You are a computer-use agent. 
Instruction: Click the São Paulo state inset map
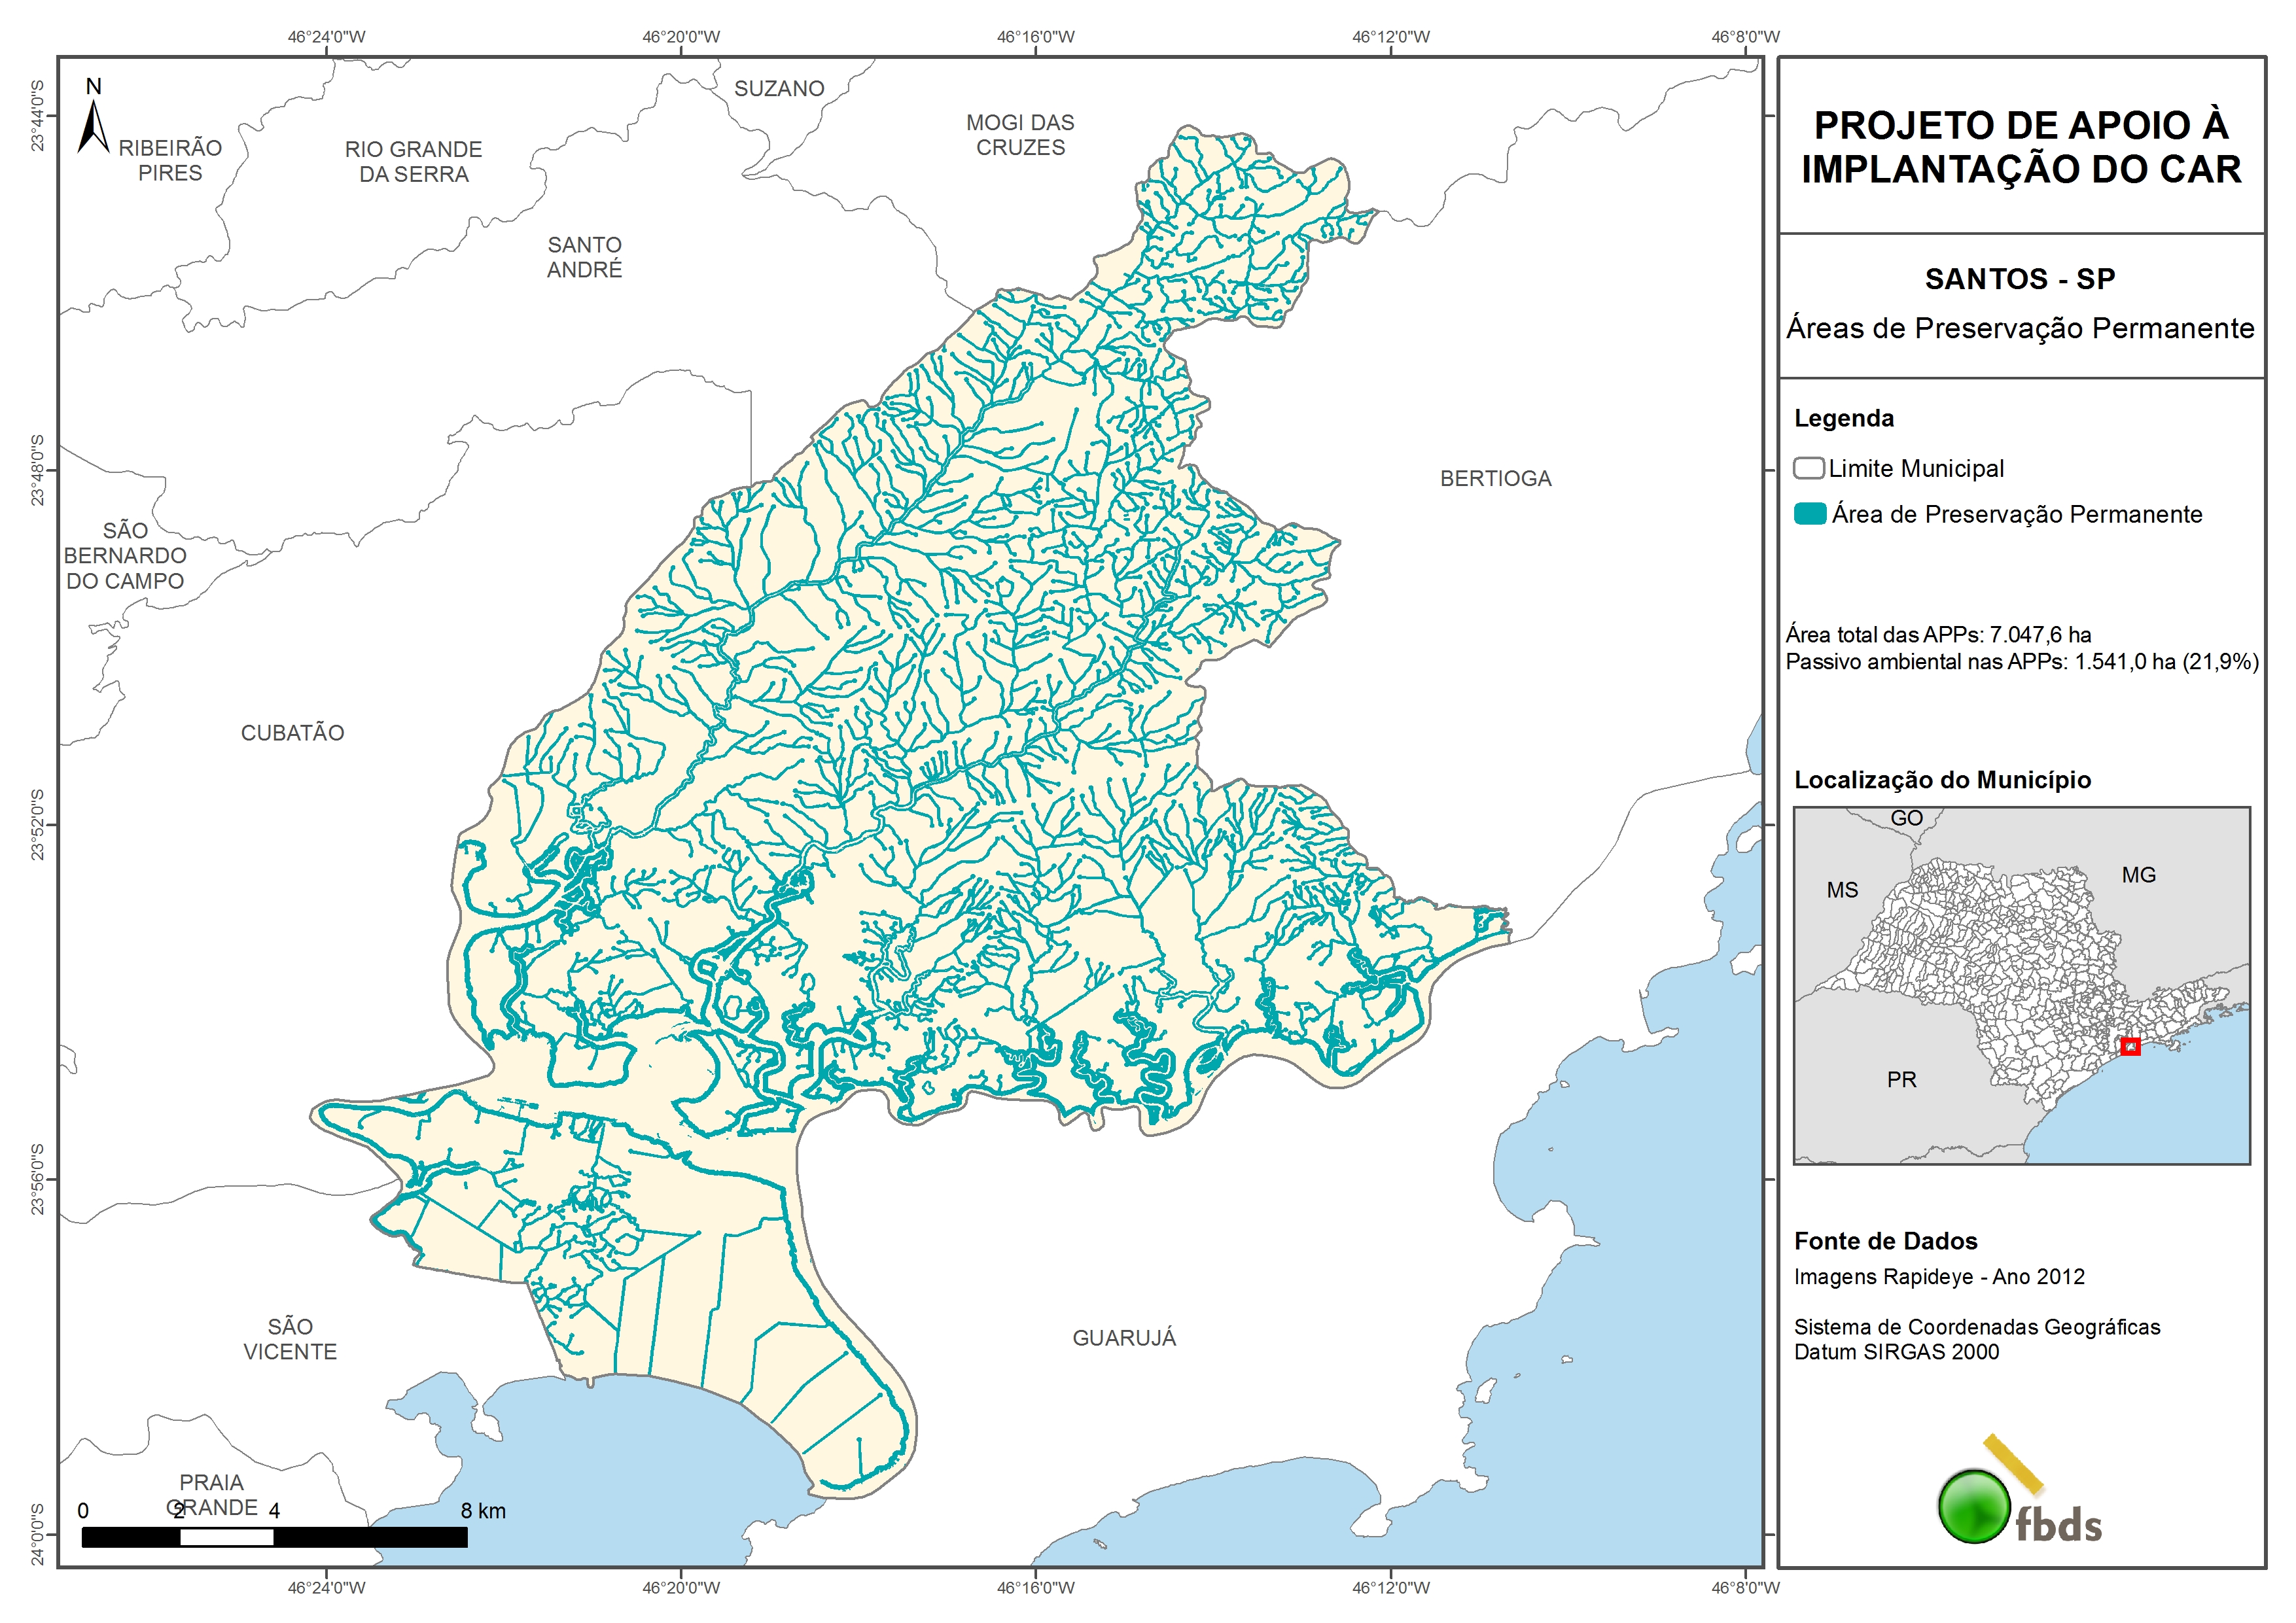(x=2021, y=985)
